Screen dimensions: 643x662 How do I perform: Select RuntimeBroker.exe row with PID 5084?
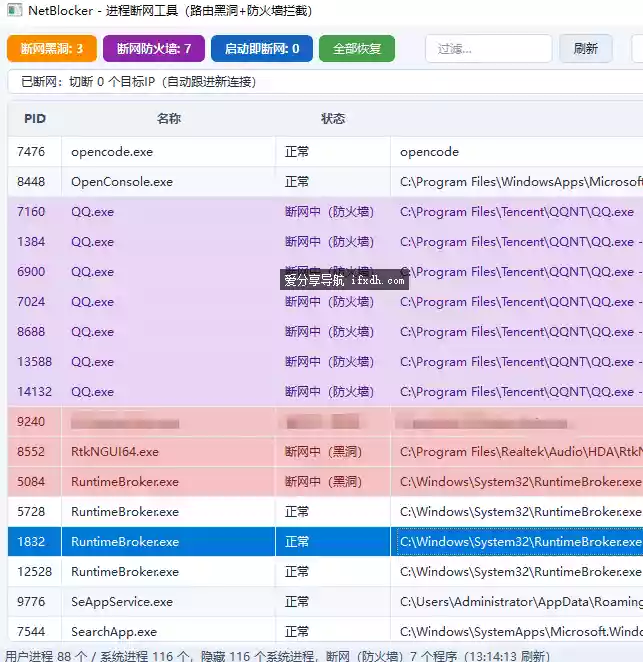pos(325,481)
